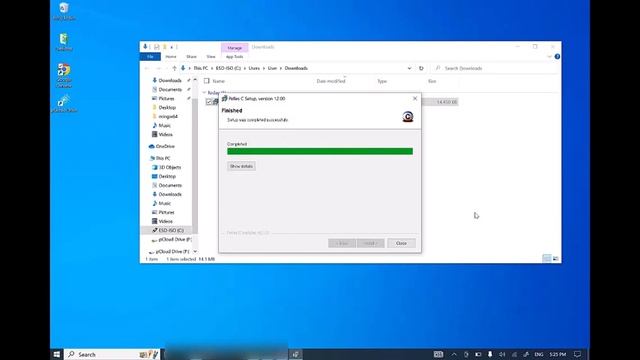Open the touch keyboard tray icon

438,354
